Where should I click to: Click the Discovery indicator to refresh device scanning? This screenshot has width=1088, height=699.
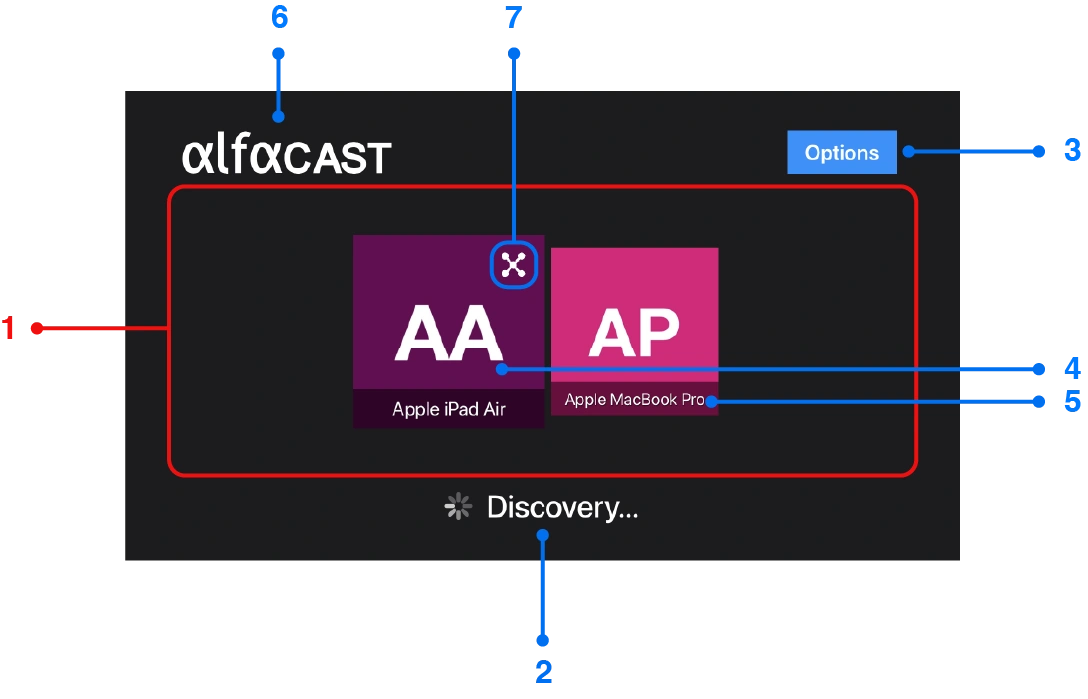tap(457, 506)
